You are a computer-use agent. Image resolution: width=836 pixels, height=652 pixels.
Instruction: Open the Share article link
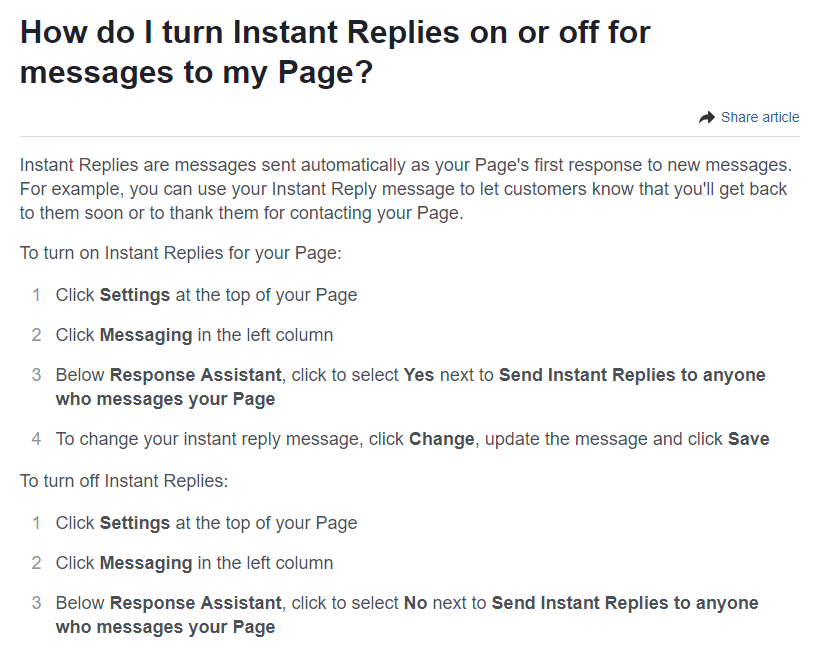coord(760,117)
